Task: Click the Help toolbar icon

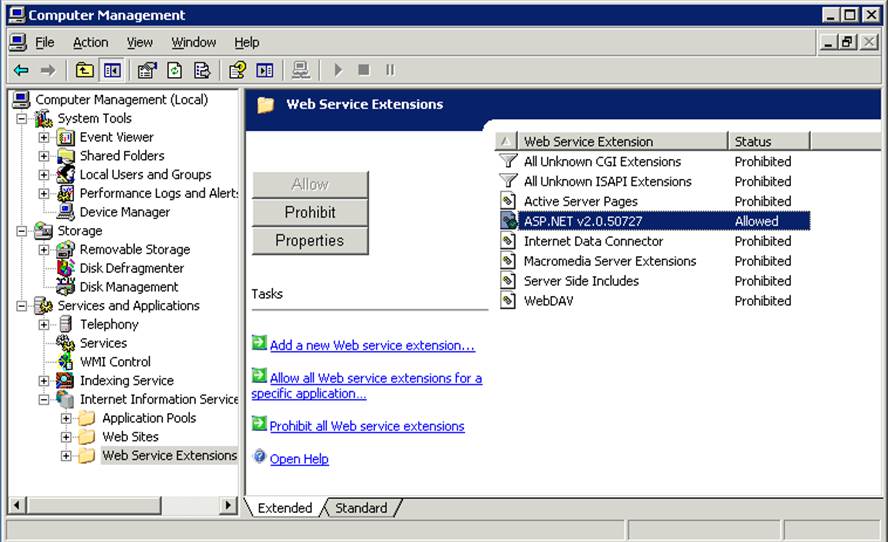Action: (237, 70)
